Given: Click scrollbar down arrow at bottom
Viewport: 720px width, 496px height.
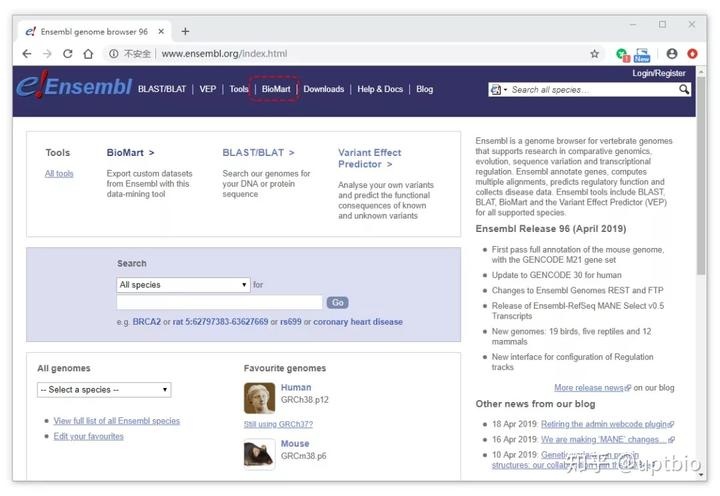Looking at the screenshot, I should point(701,476).
